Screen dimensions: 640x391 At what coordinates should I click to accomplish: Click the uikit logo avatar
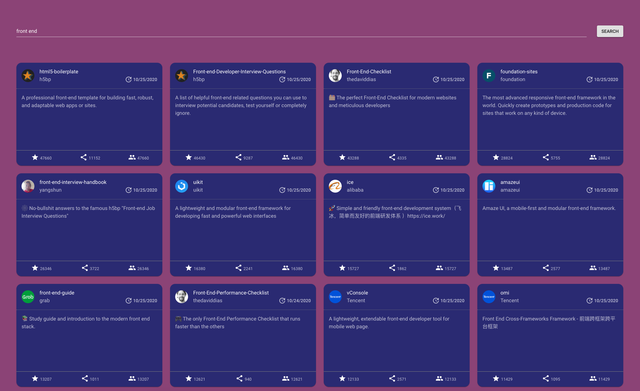point(182,186)
